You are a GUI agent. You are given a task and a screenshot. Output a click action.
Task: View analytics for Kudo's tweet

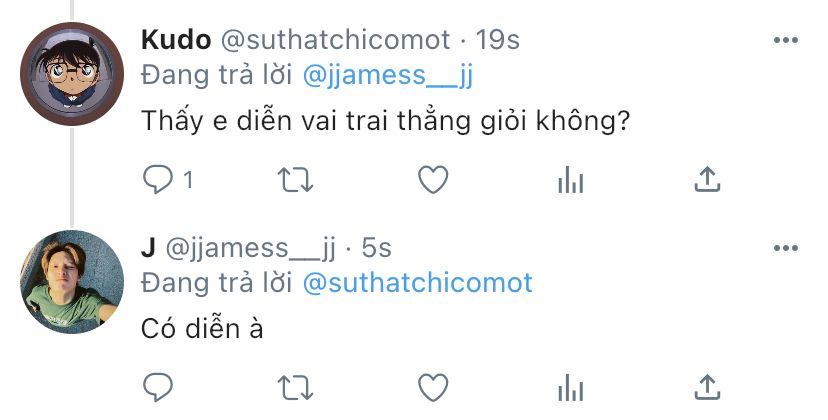[571, 180]
